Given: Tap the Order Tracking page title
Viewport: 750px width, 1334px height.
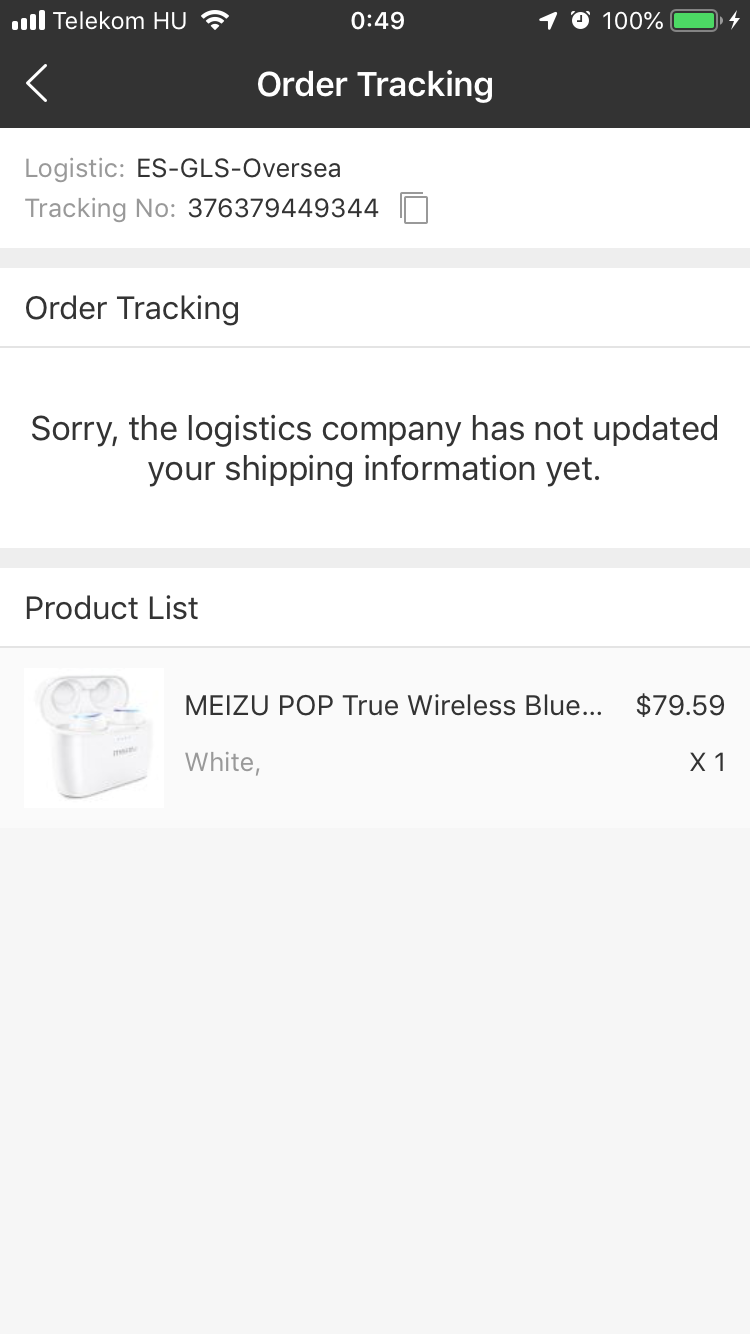Looking at the screenshot, I should click(375, 85).
